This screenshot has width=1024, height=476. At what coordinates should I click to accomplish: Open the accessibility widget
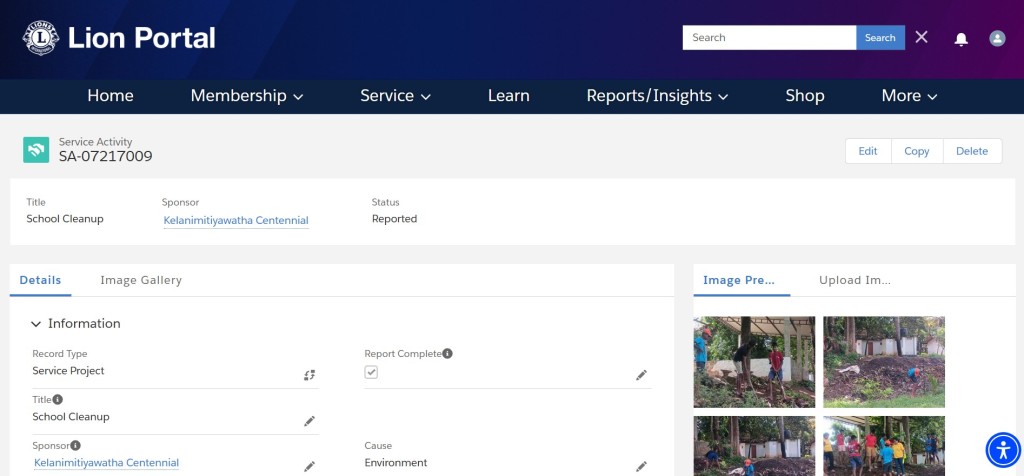point(1003,450)
